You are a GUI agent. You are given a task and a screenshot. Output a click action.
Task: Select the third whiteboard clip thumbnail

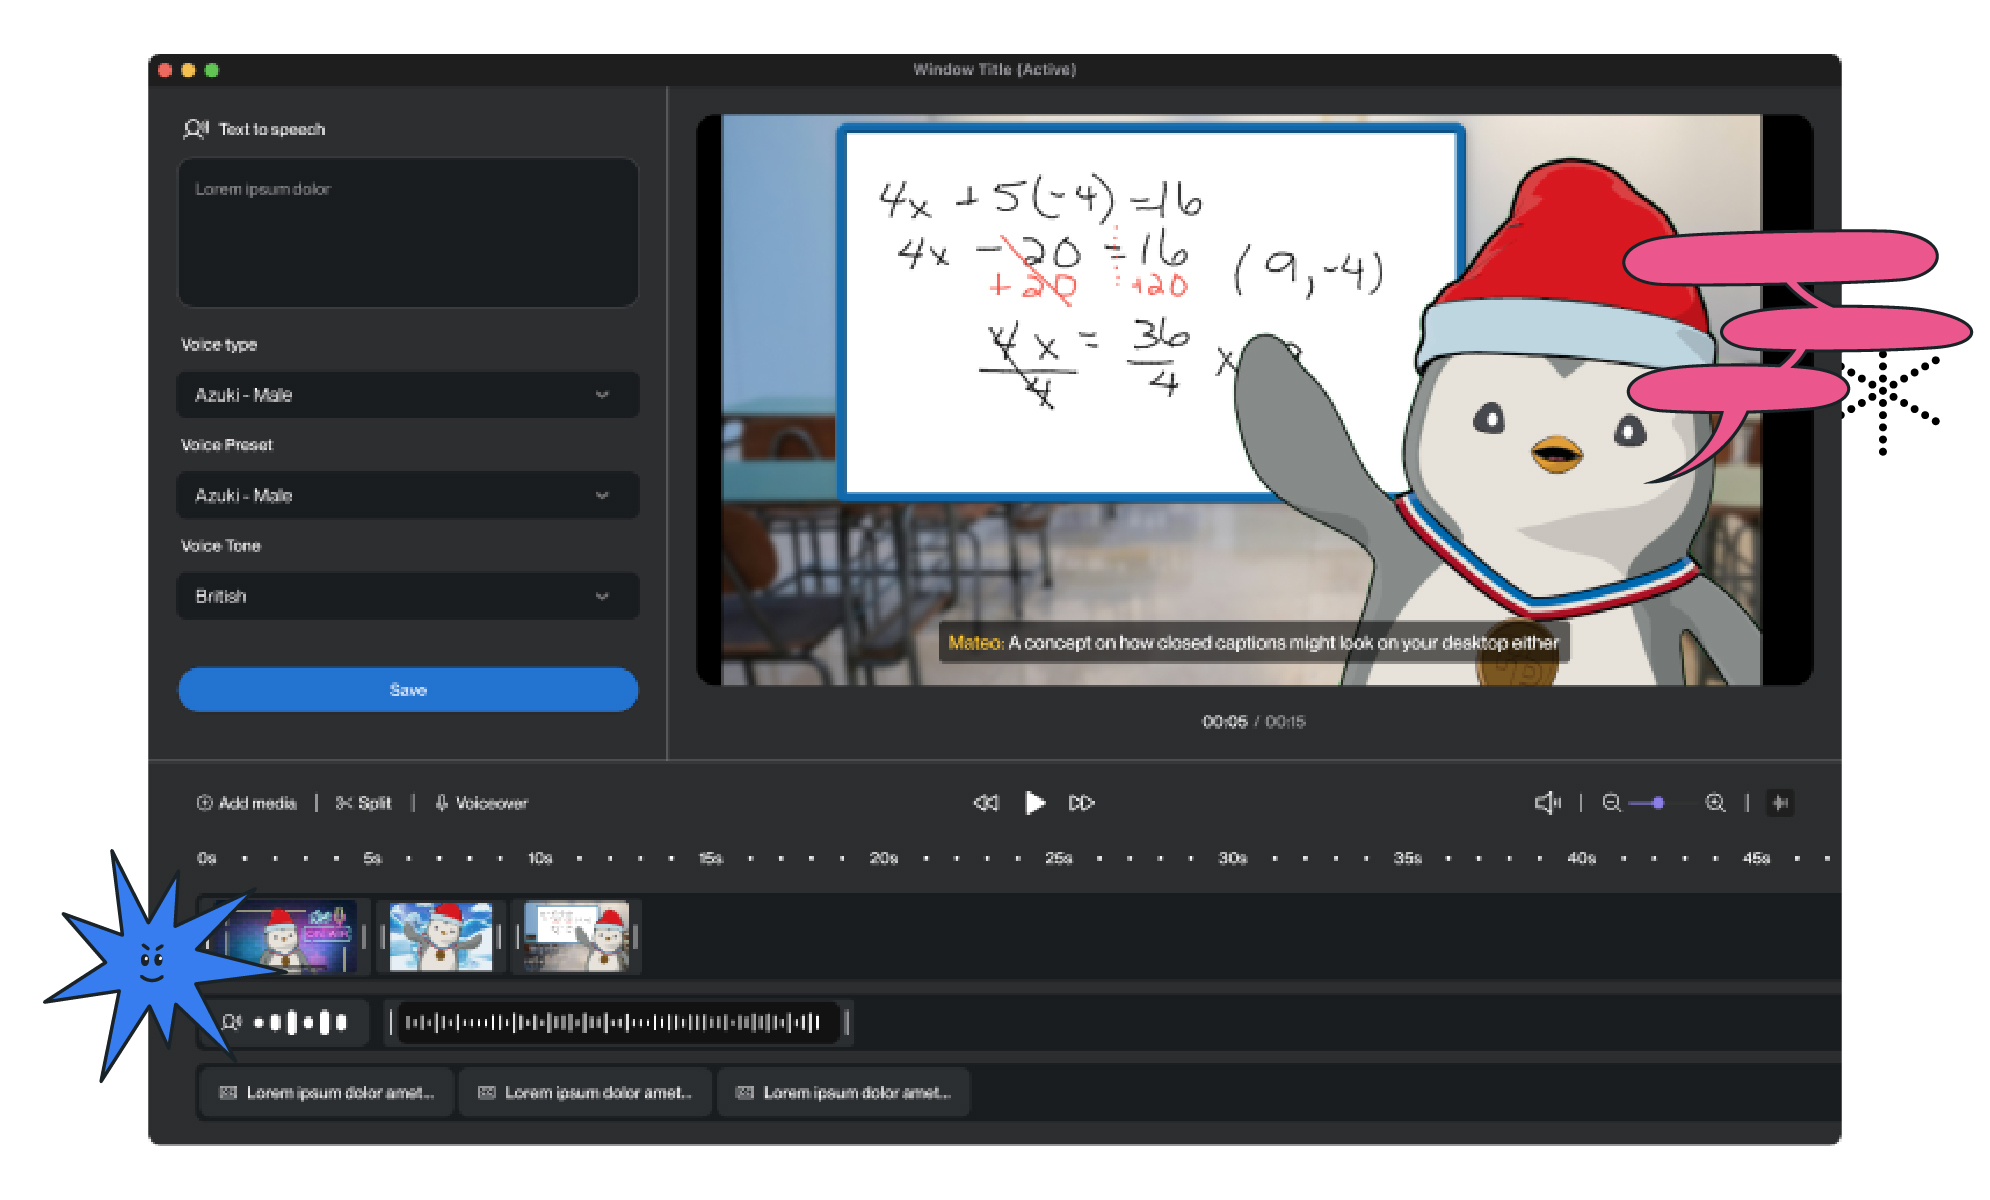[x=577, y=937]
